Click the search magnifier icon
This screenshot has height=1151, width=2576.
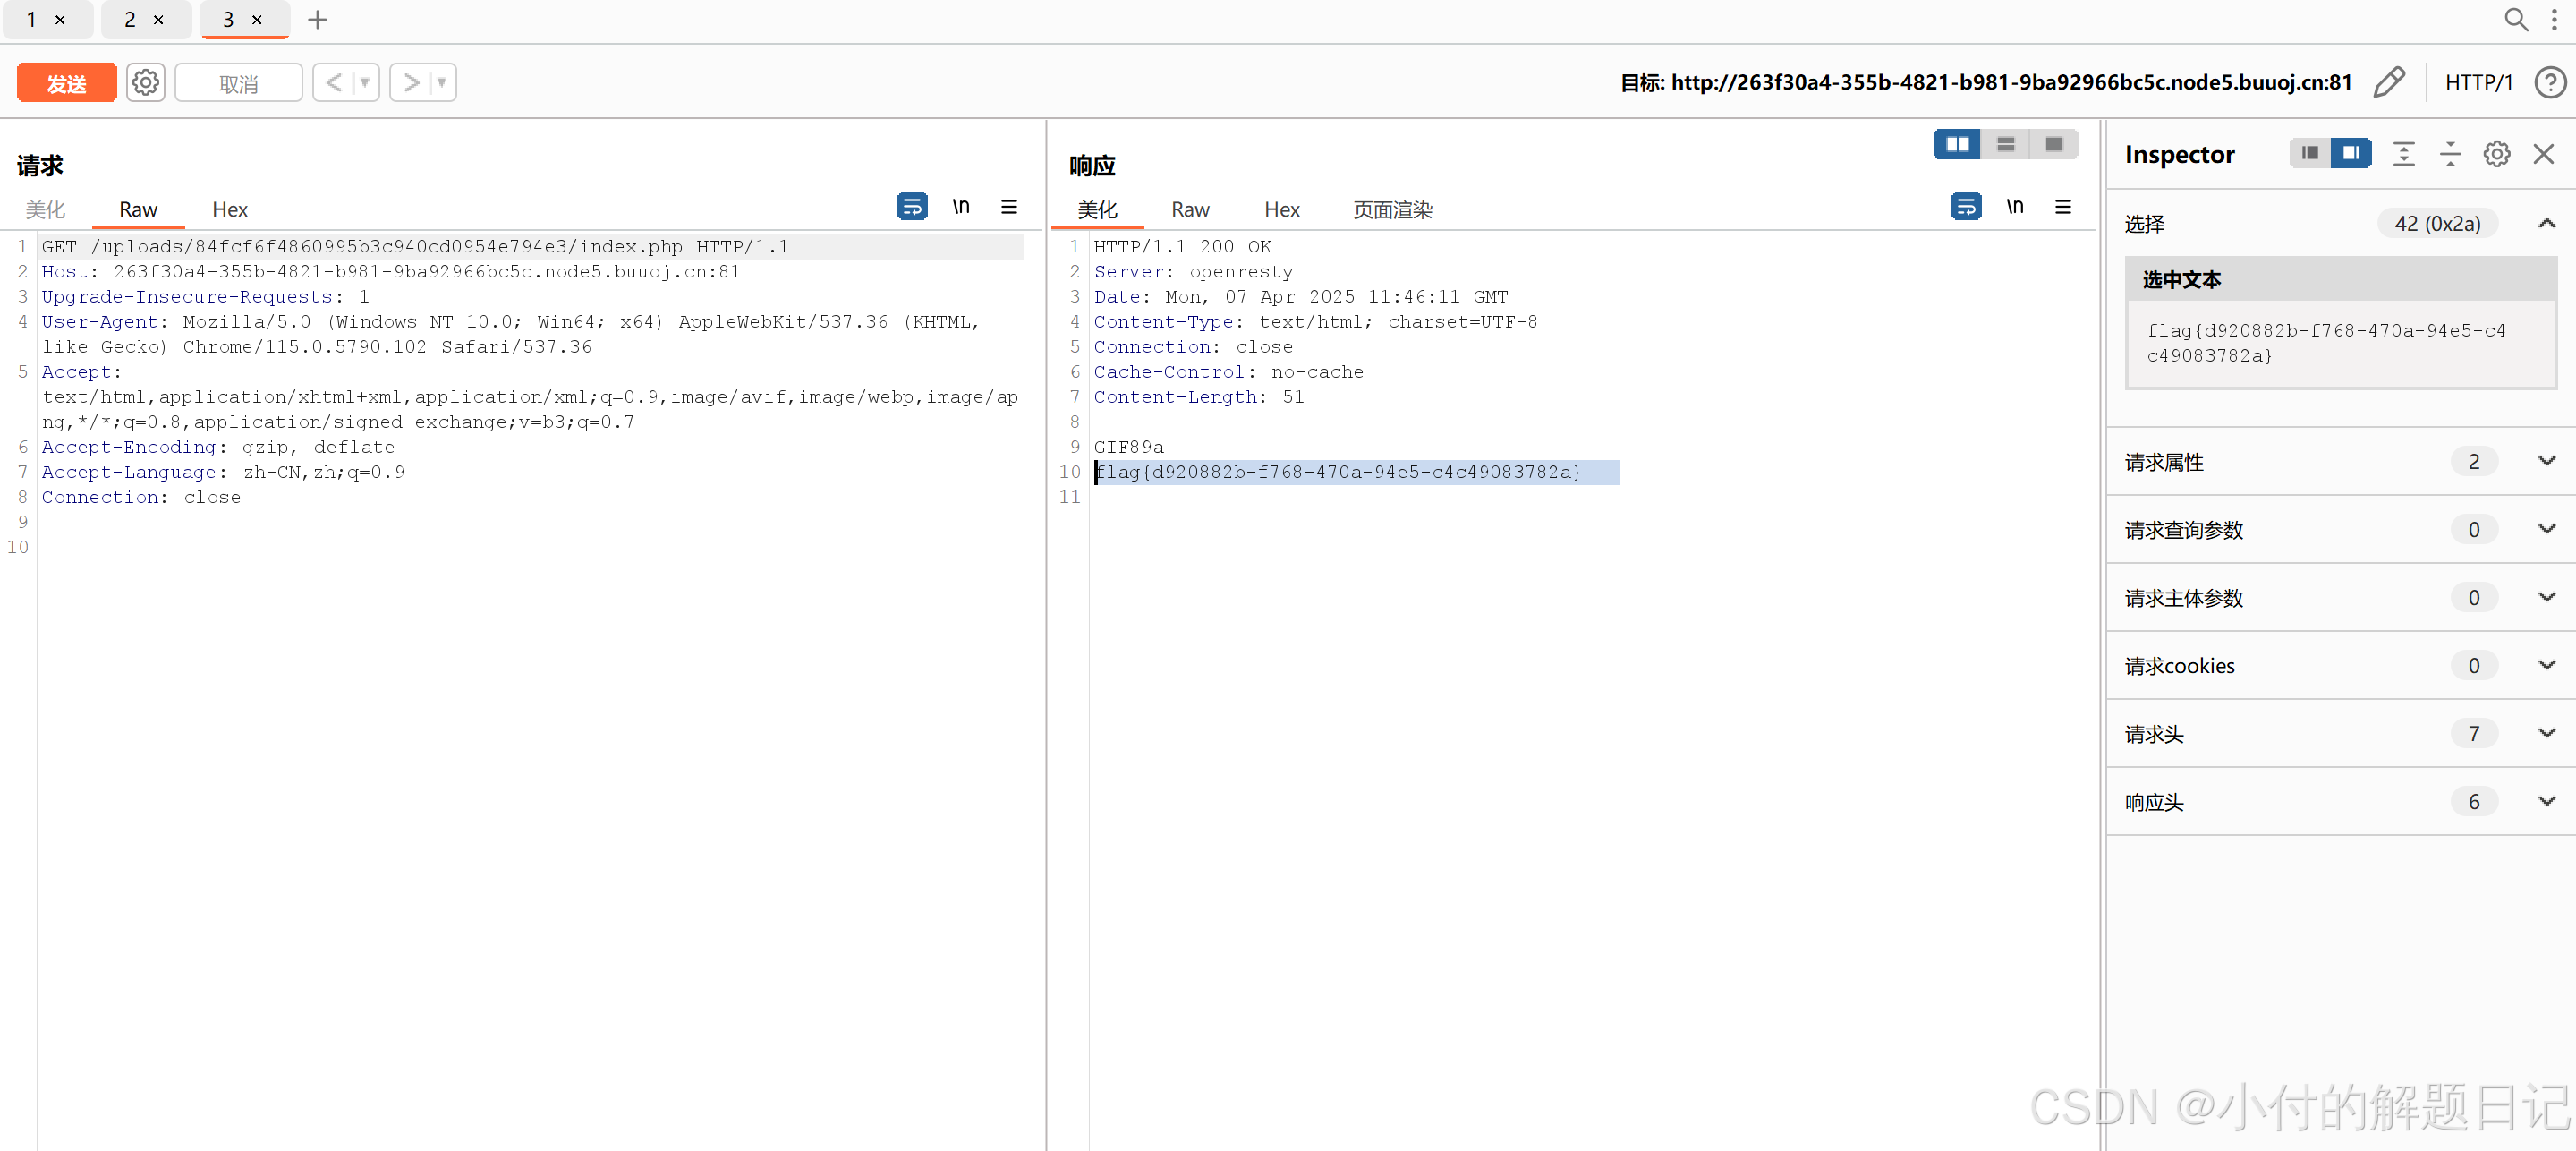(x=2515, y=20)
